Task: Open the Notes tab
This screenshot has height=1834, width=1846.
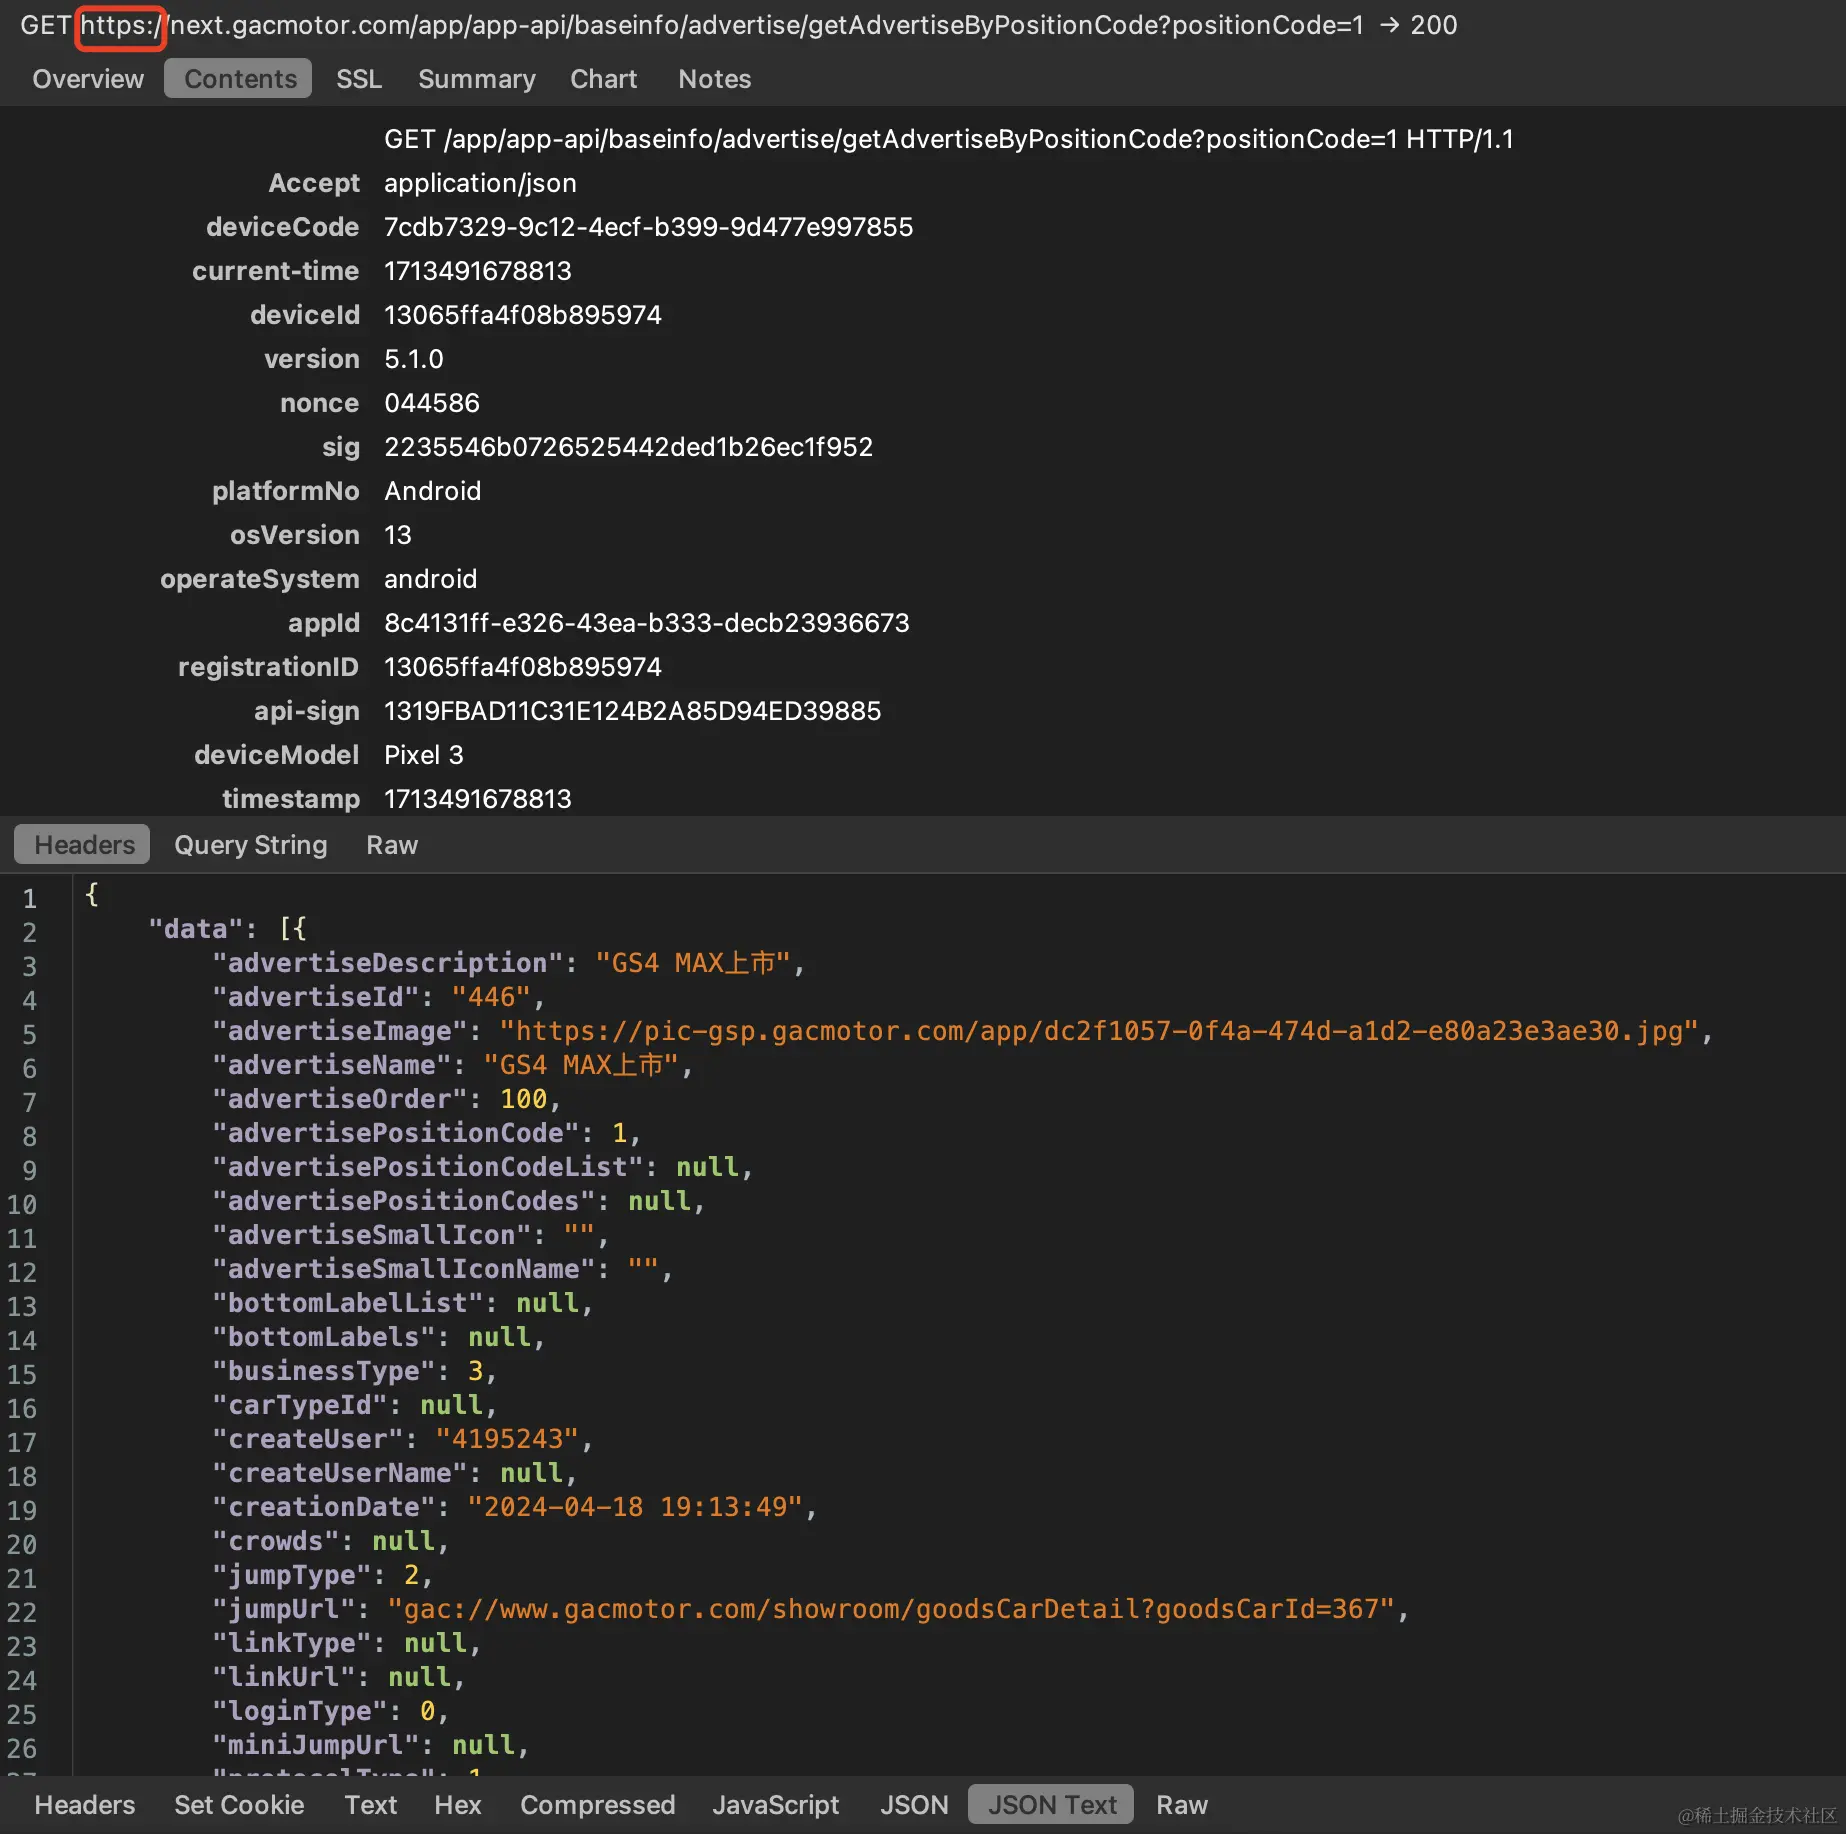Action: 714,79
